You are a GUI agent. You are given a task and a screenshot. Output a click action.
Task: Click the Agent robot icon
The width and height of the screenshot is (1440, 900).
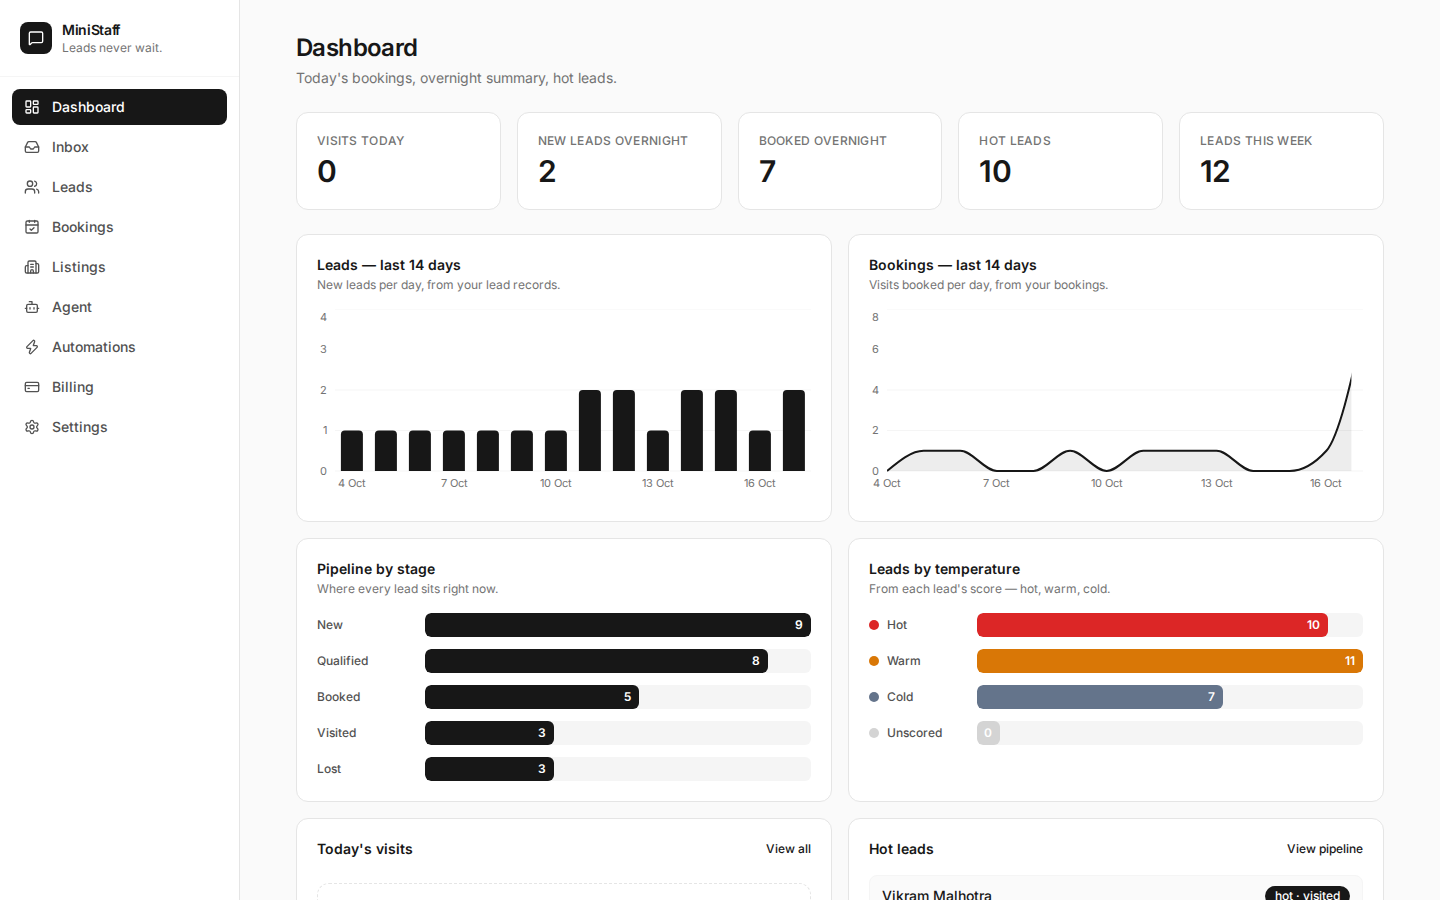coord(32,307)
